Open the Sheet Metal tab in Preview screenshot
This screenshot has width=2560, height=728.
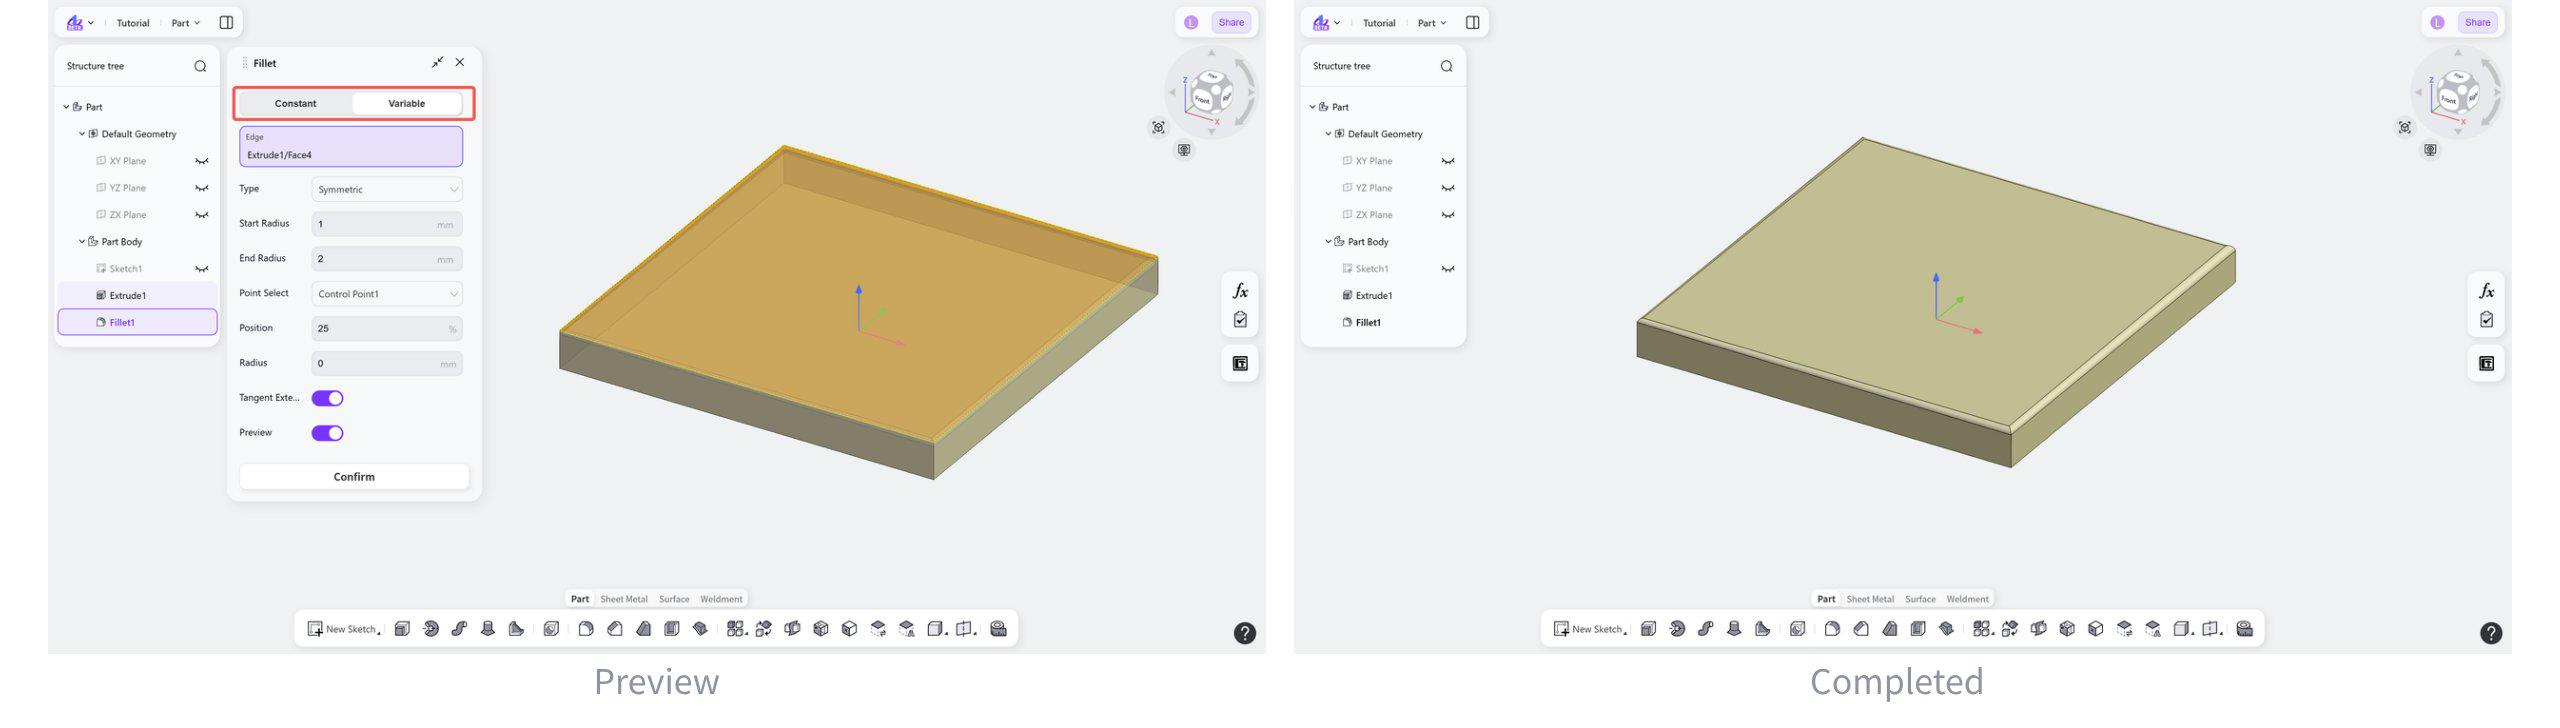click(x=624, y=599)
